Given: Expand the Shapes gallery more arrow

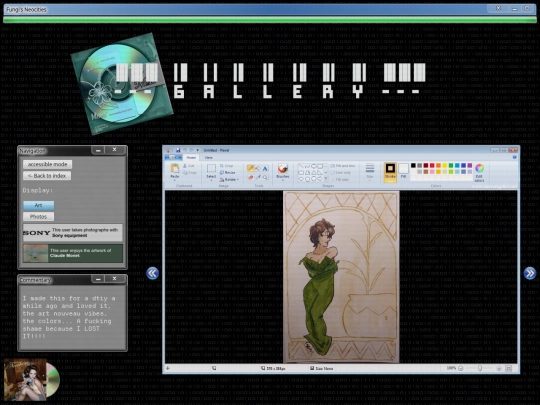Looking at the screenshot, I should click(326, 179).
